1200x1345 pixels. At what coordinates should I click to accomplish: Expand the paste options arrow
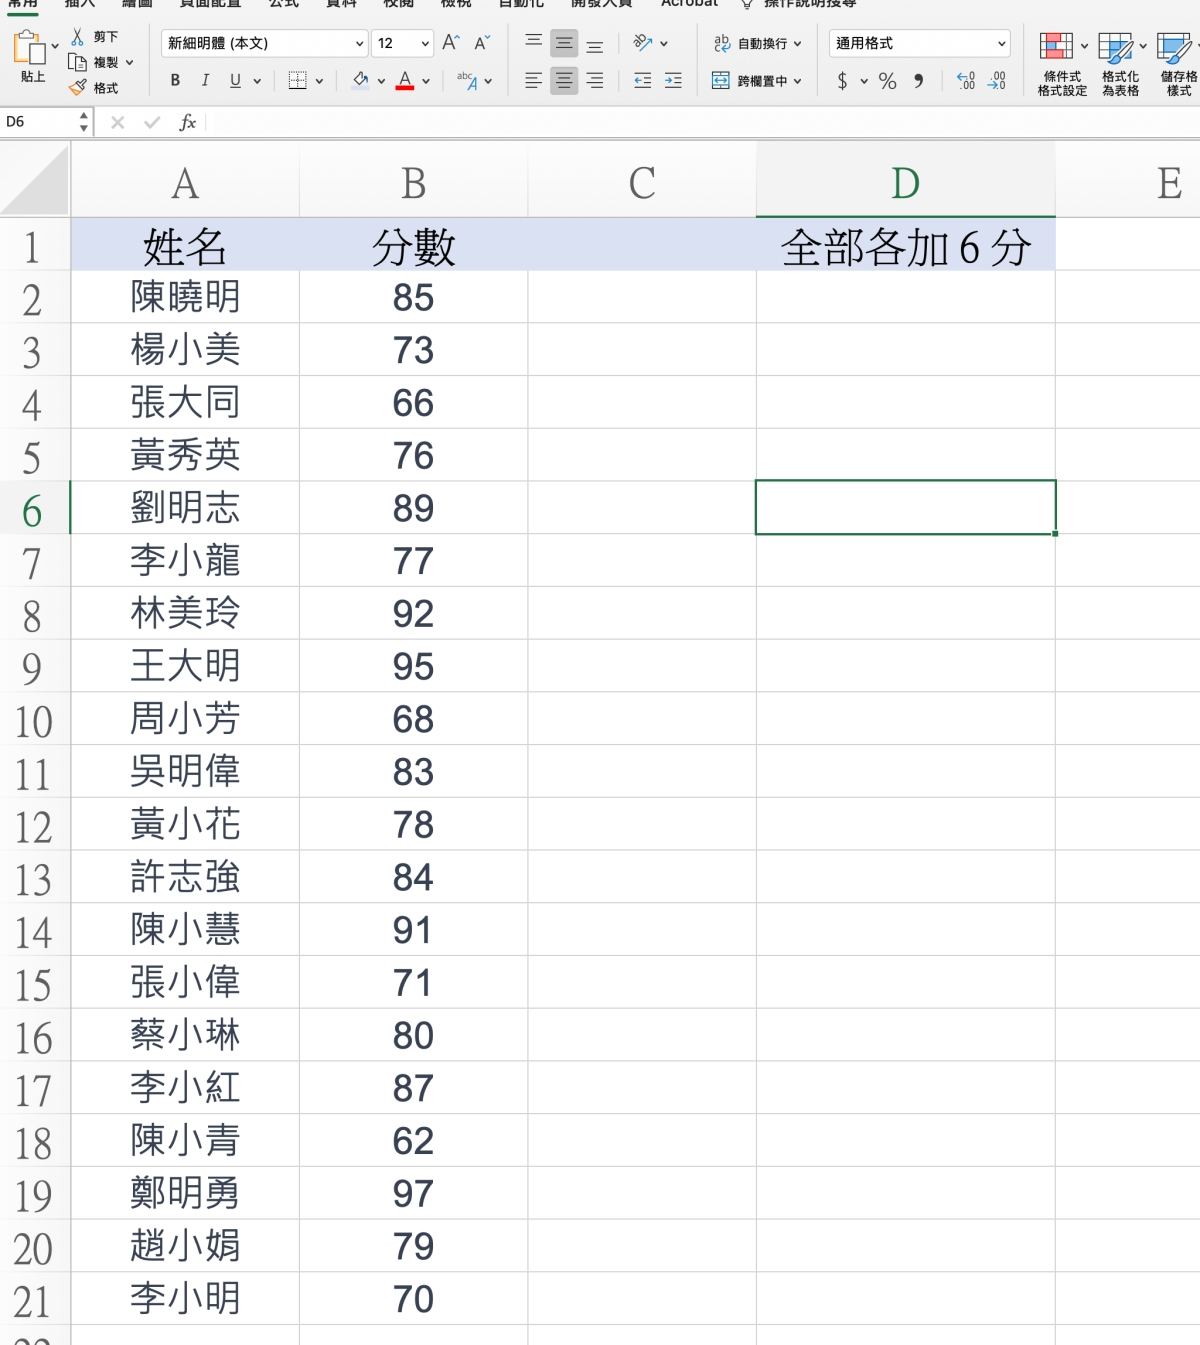[55, 46]
